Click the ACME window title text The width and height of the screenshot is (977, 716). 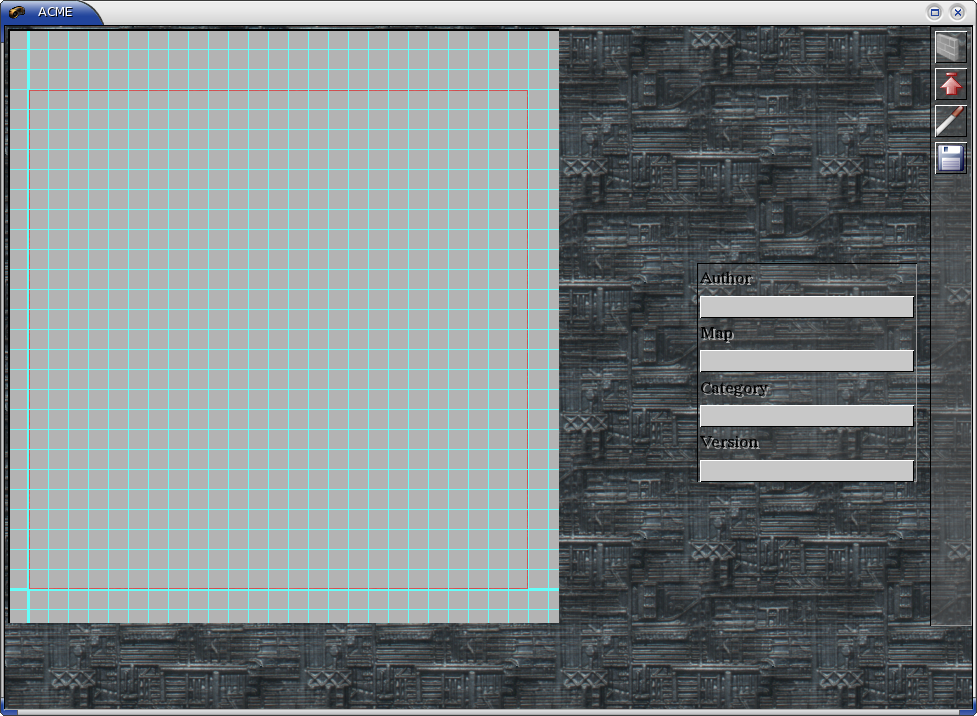coord(55,12)
